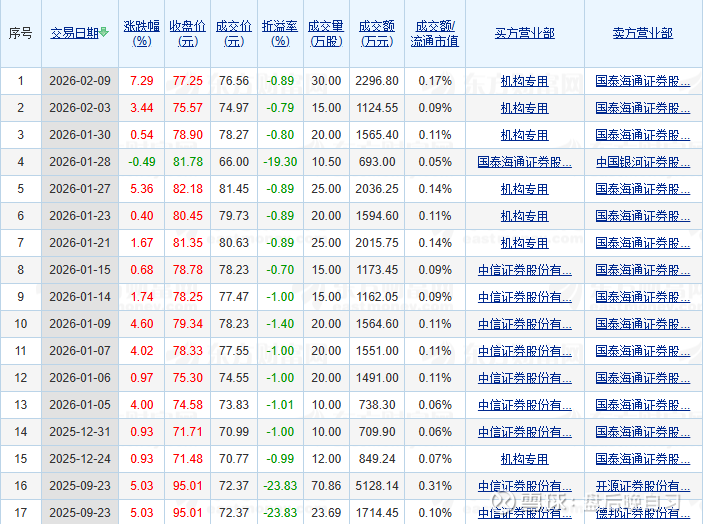Open 机构专用 buyer link for 2025-12-24

(525, 459)
